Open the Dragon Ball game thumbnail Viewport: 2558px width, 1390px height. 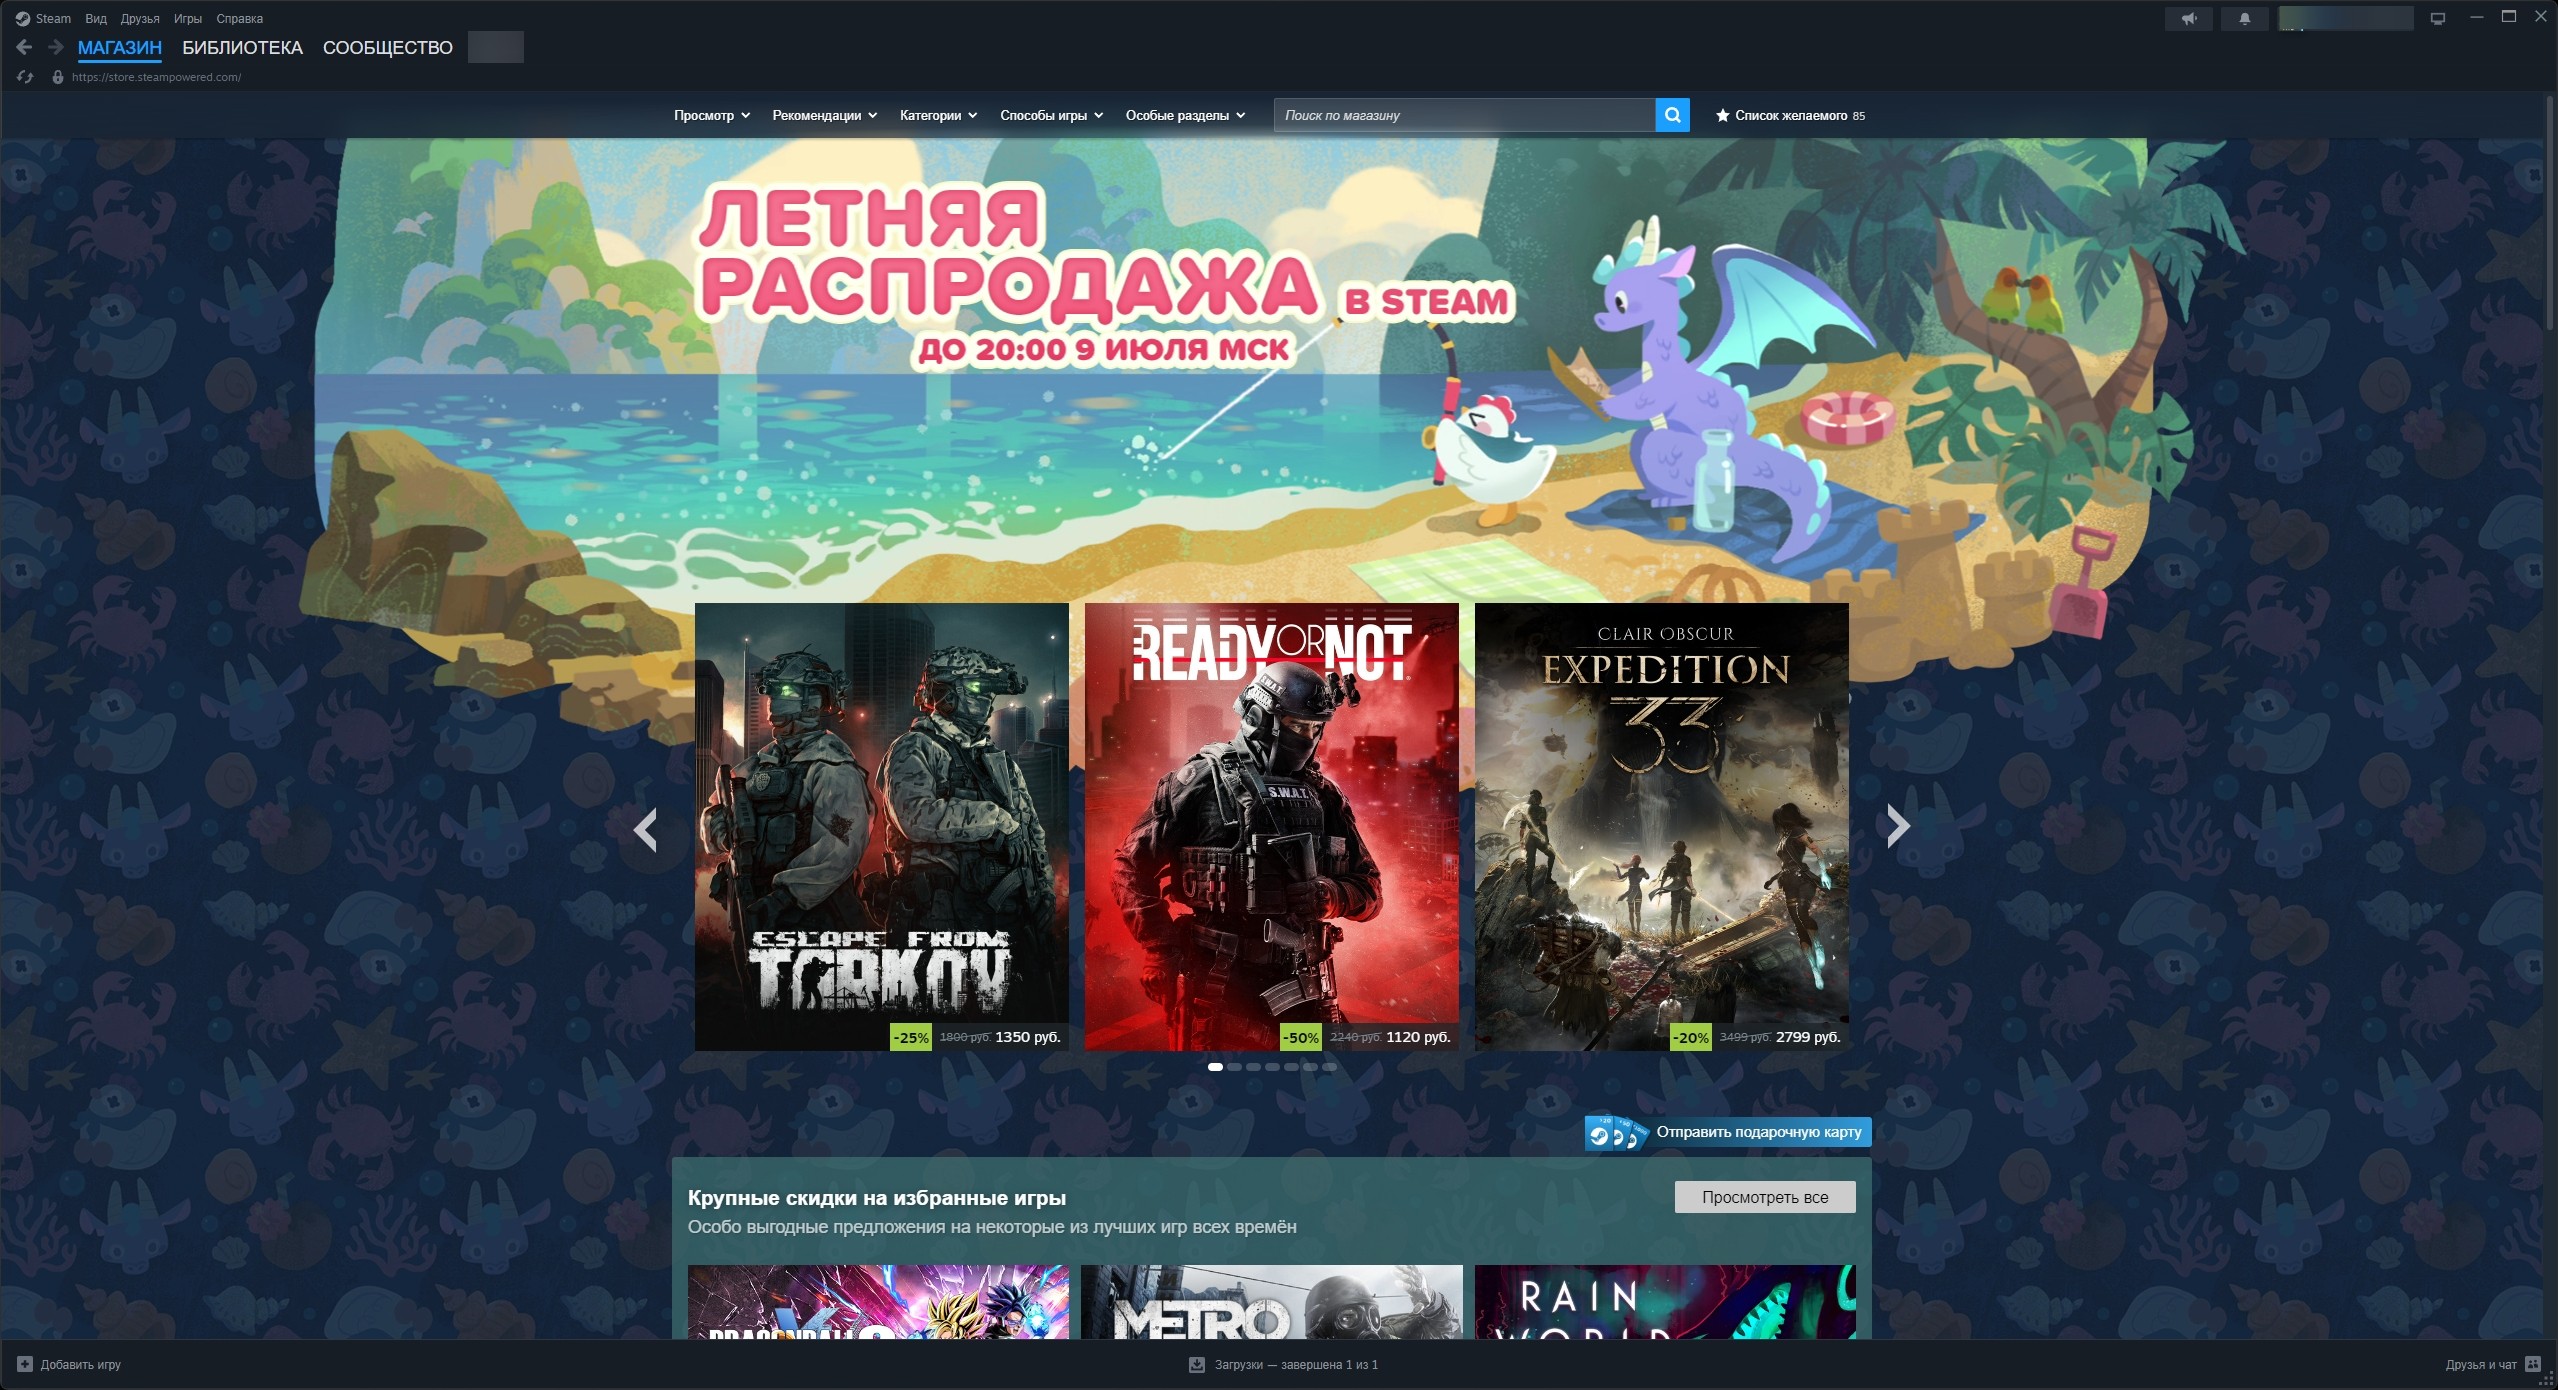click(x=878, y=1301)
